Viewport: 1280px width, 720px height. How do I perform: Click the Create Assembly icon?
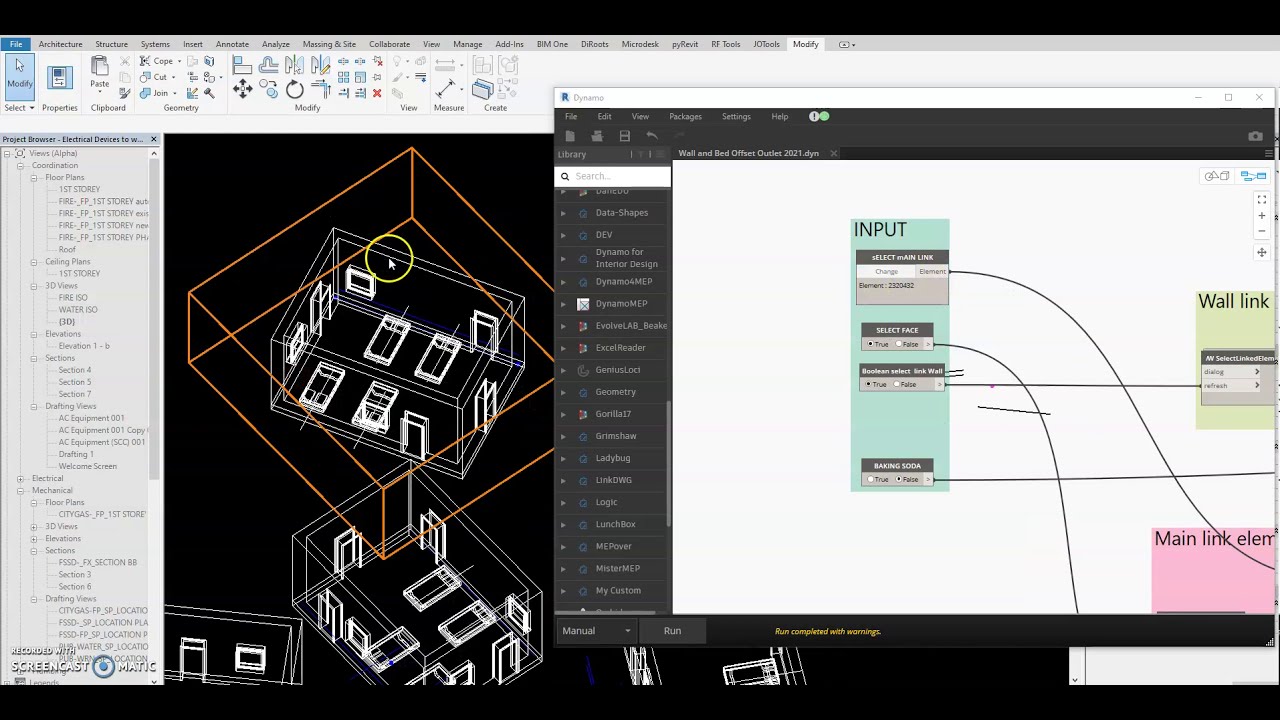pyautogui.click(x=482, y=65)
